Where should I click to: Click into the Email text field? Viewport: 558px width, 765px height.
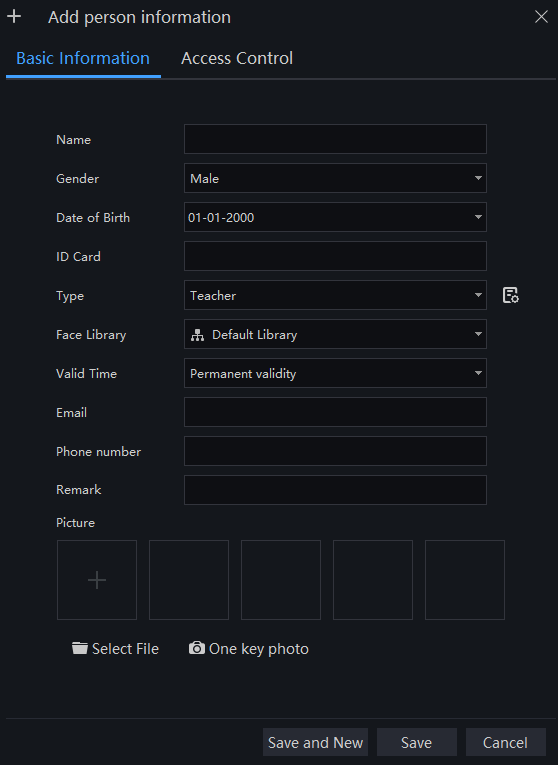tap(335, 412)
